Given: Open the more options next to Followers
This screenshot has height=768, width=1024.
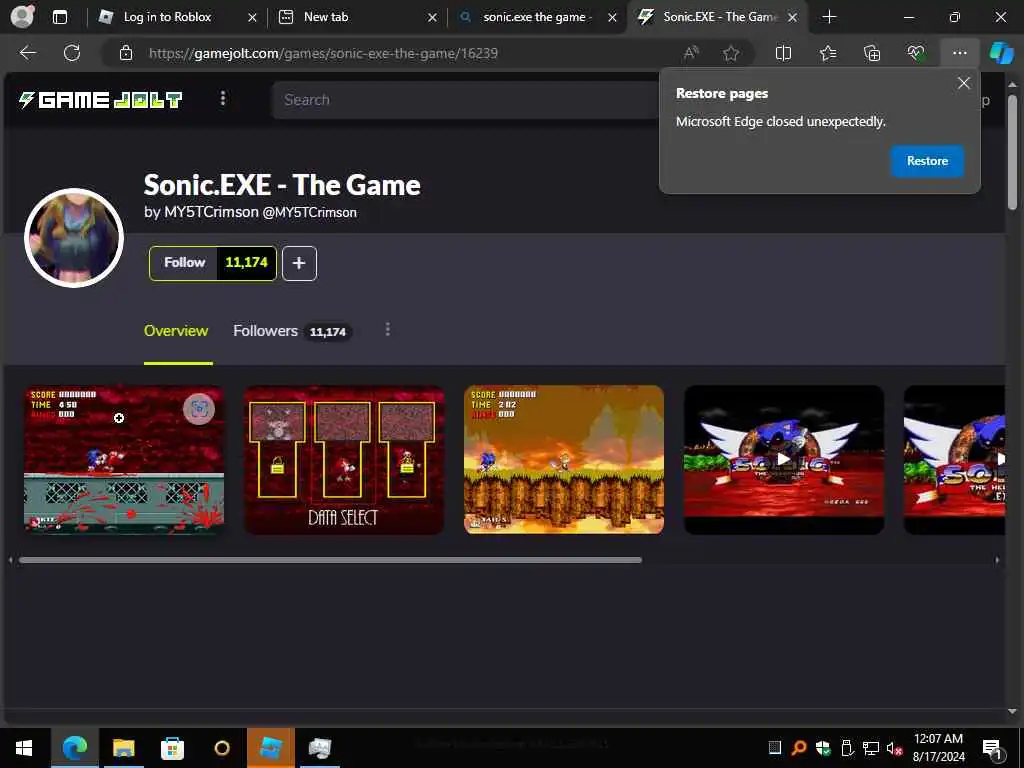Looking at the screenshot, I should point(387,329).
